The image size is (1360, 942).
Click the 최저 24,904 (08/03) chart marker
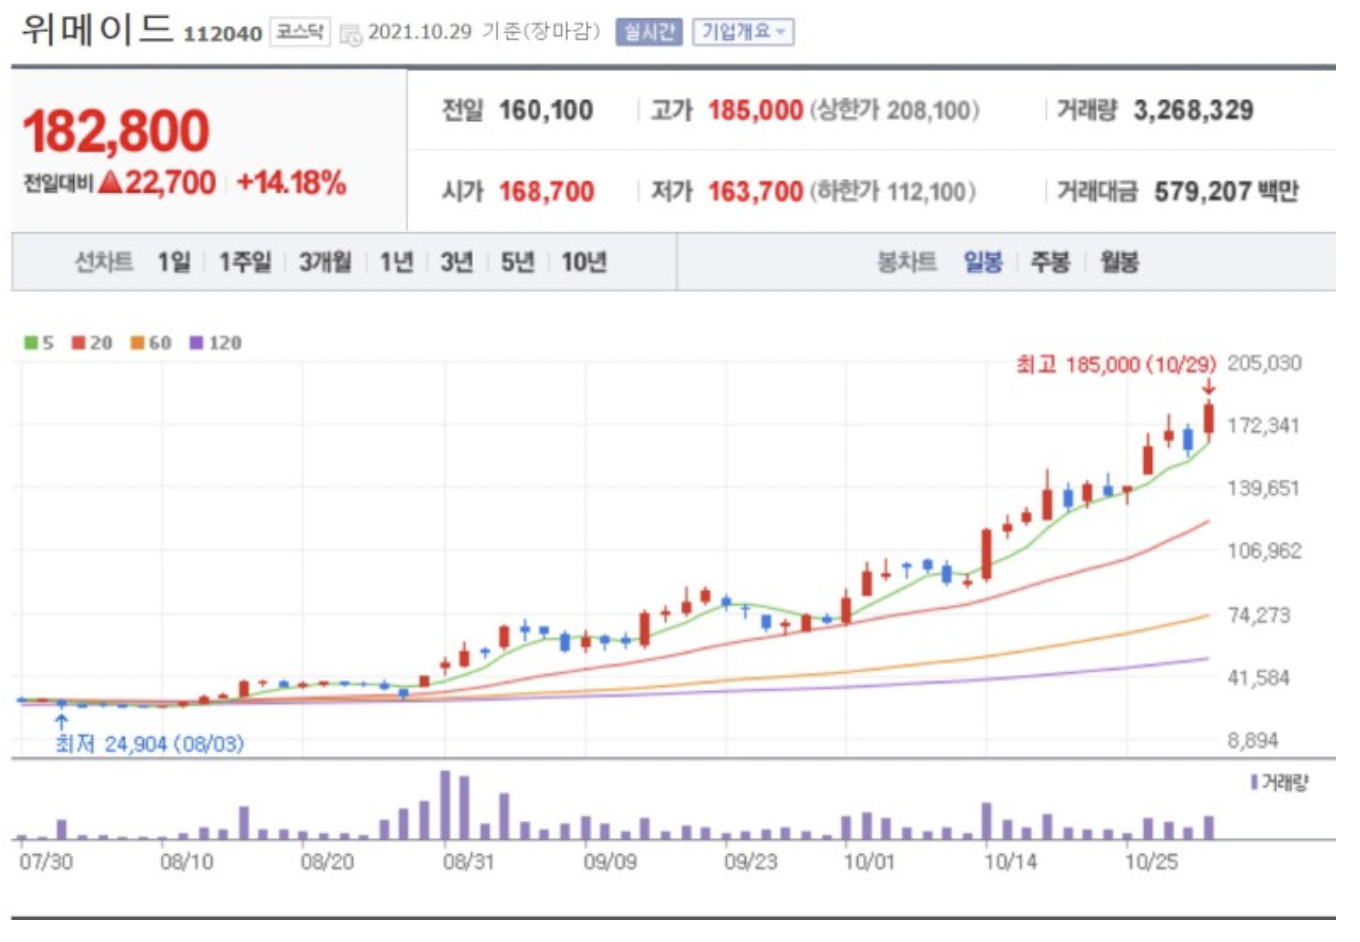coord(149,744)
